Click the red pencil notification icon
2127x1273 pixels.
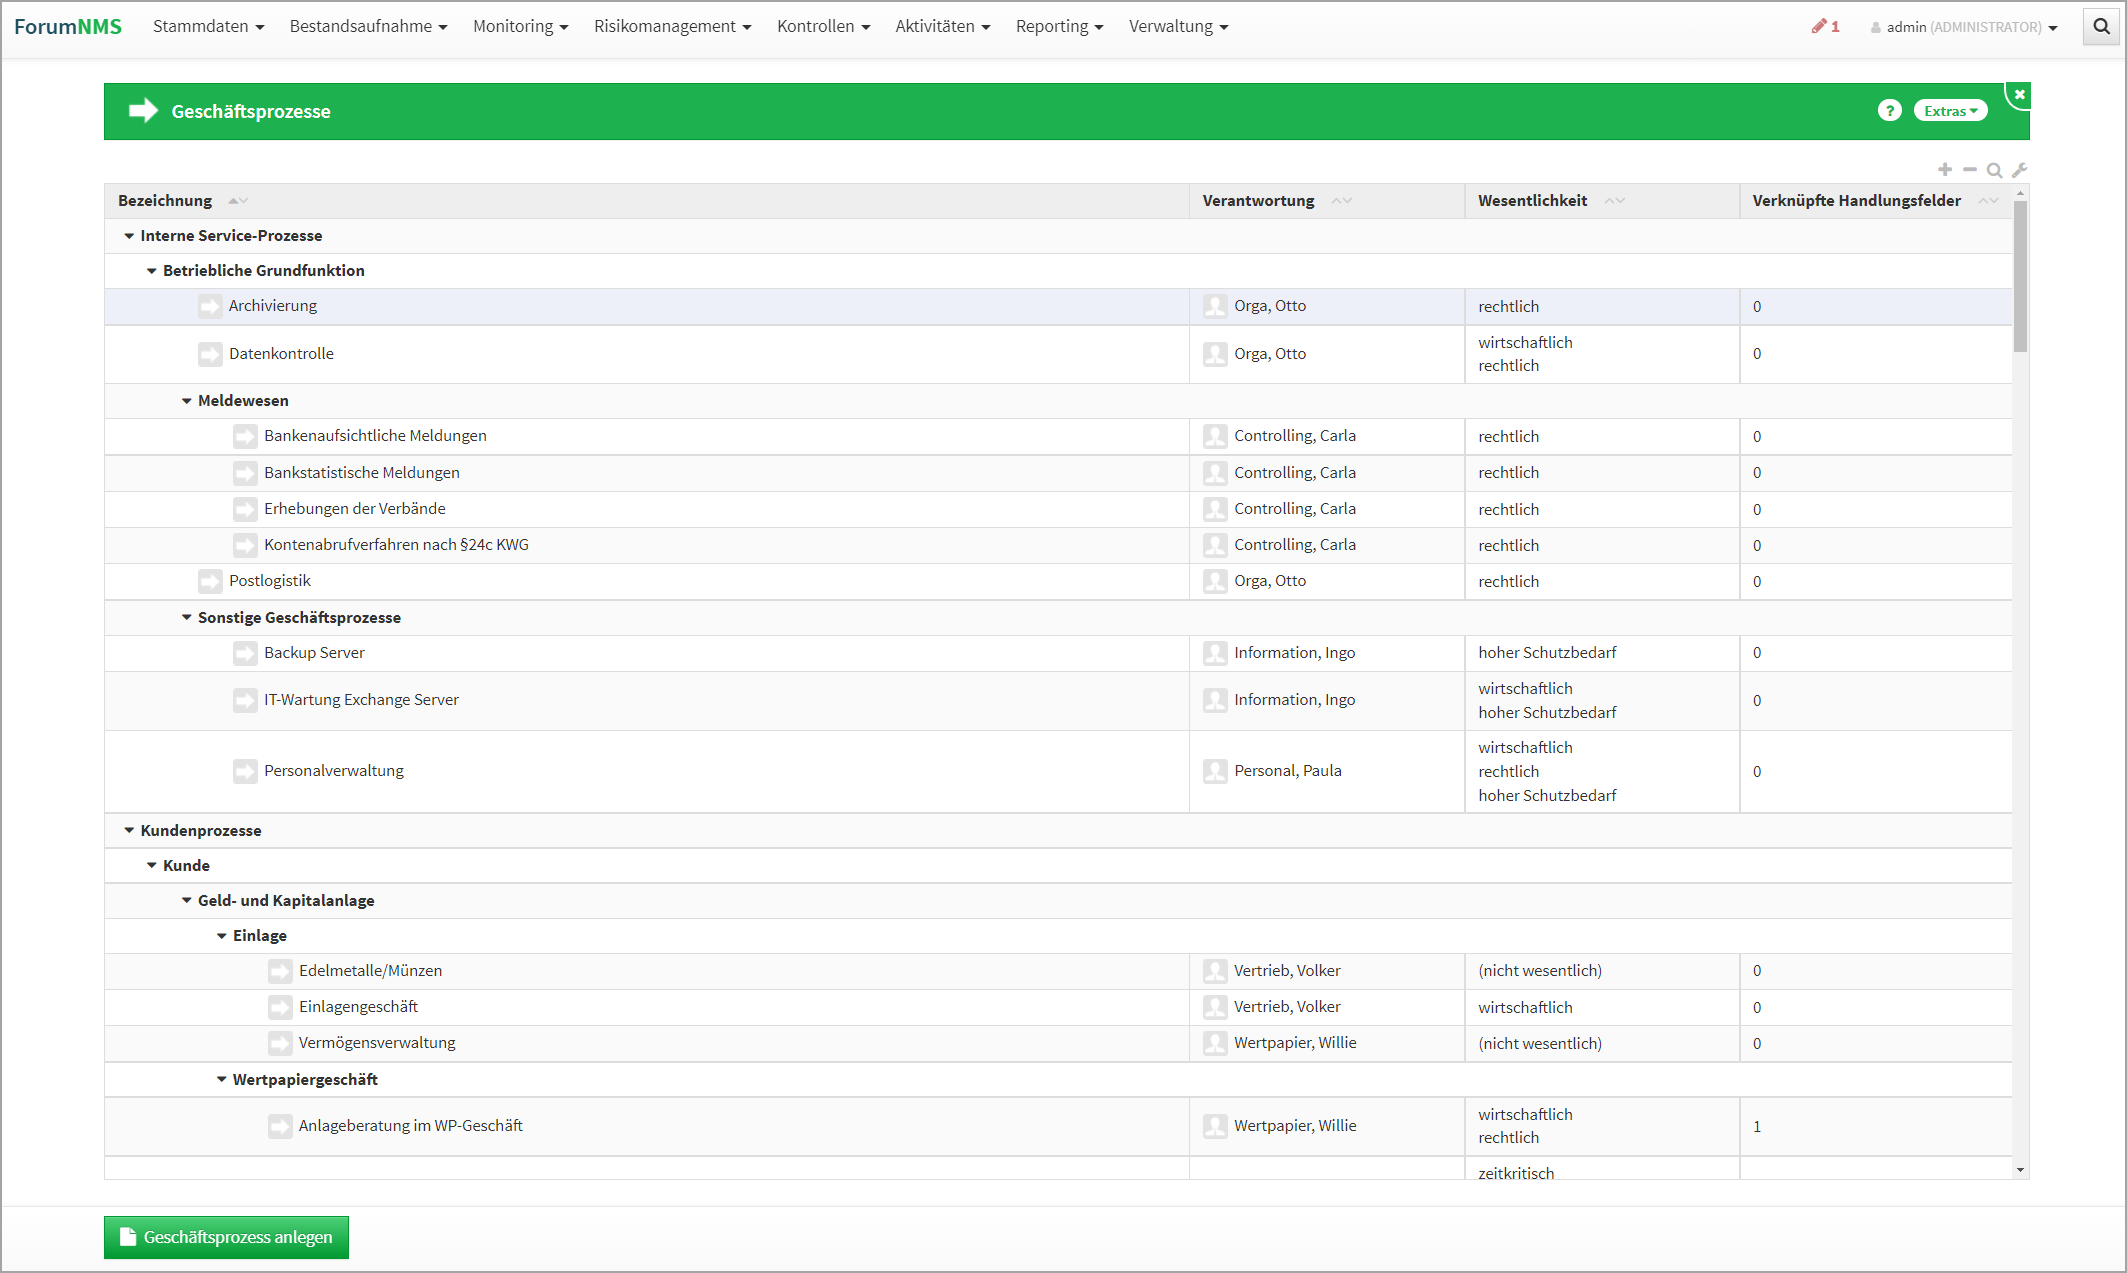(1820, 27)
